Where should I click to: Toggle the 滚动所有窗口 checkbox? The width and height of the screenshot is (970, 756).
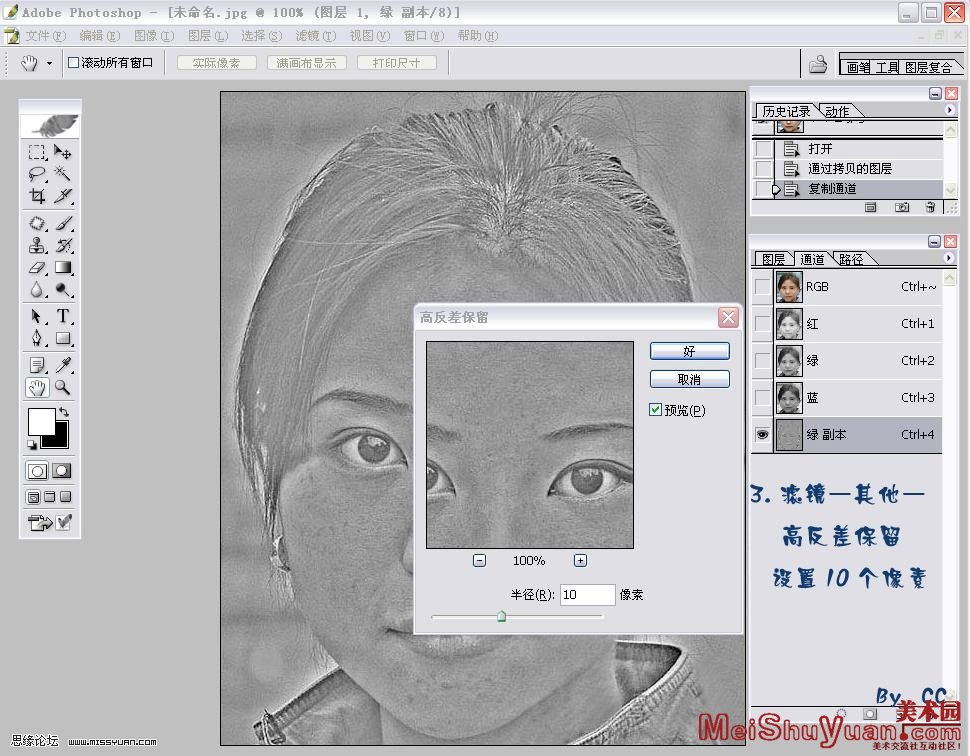tap(74, 63)
